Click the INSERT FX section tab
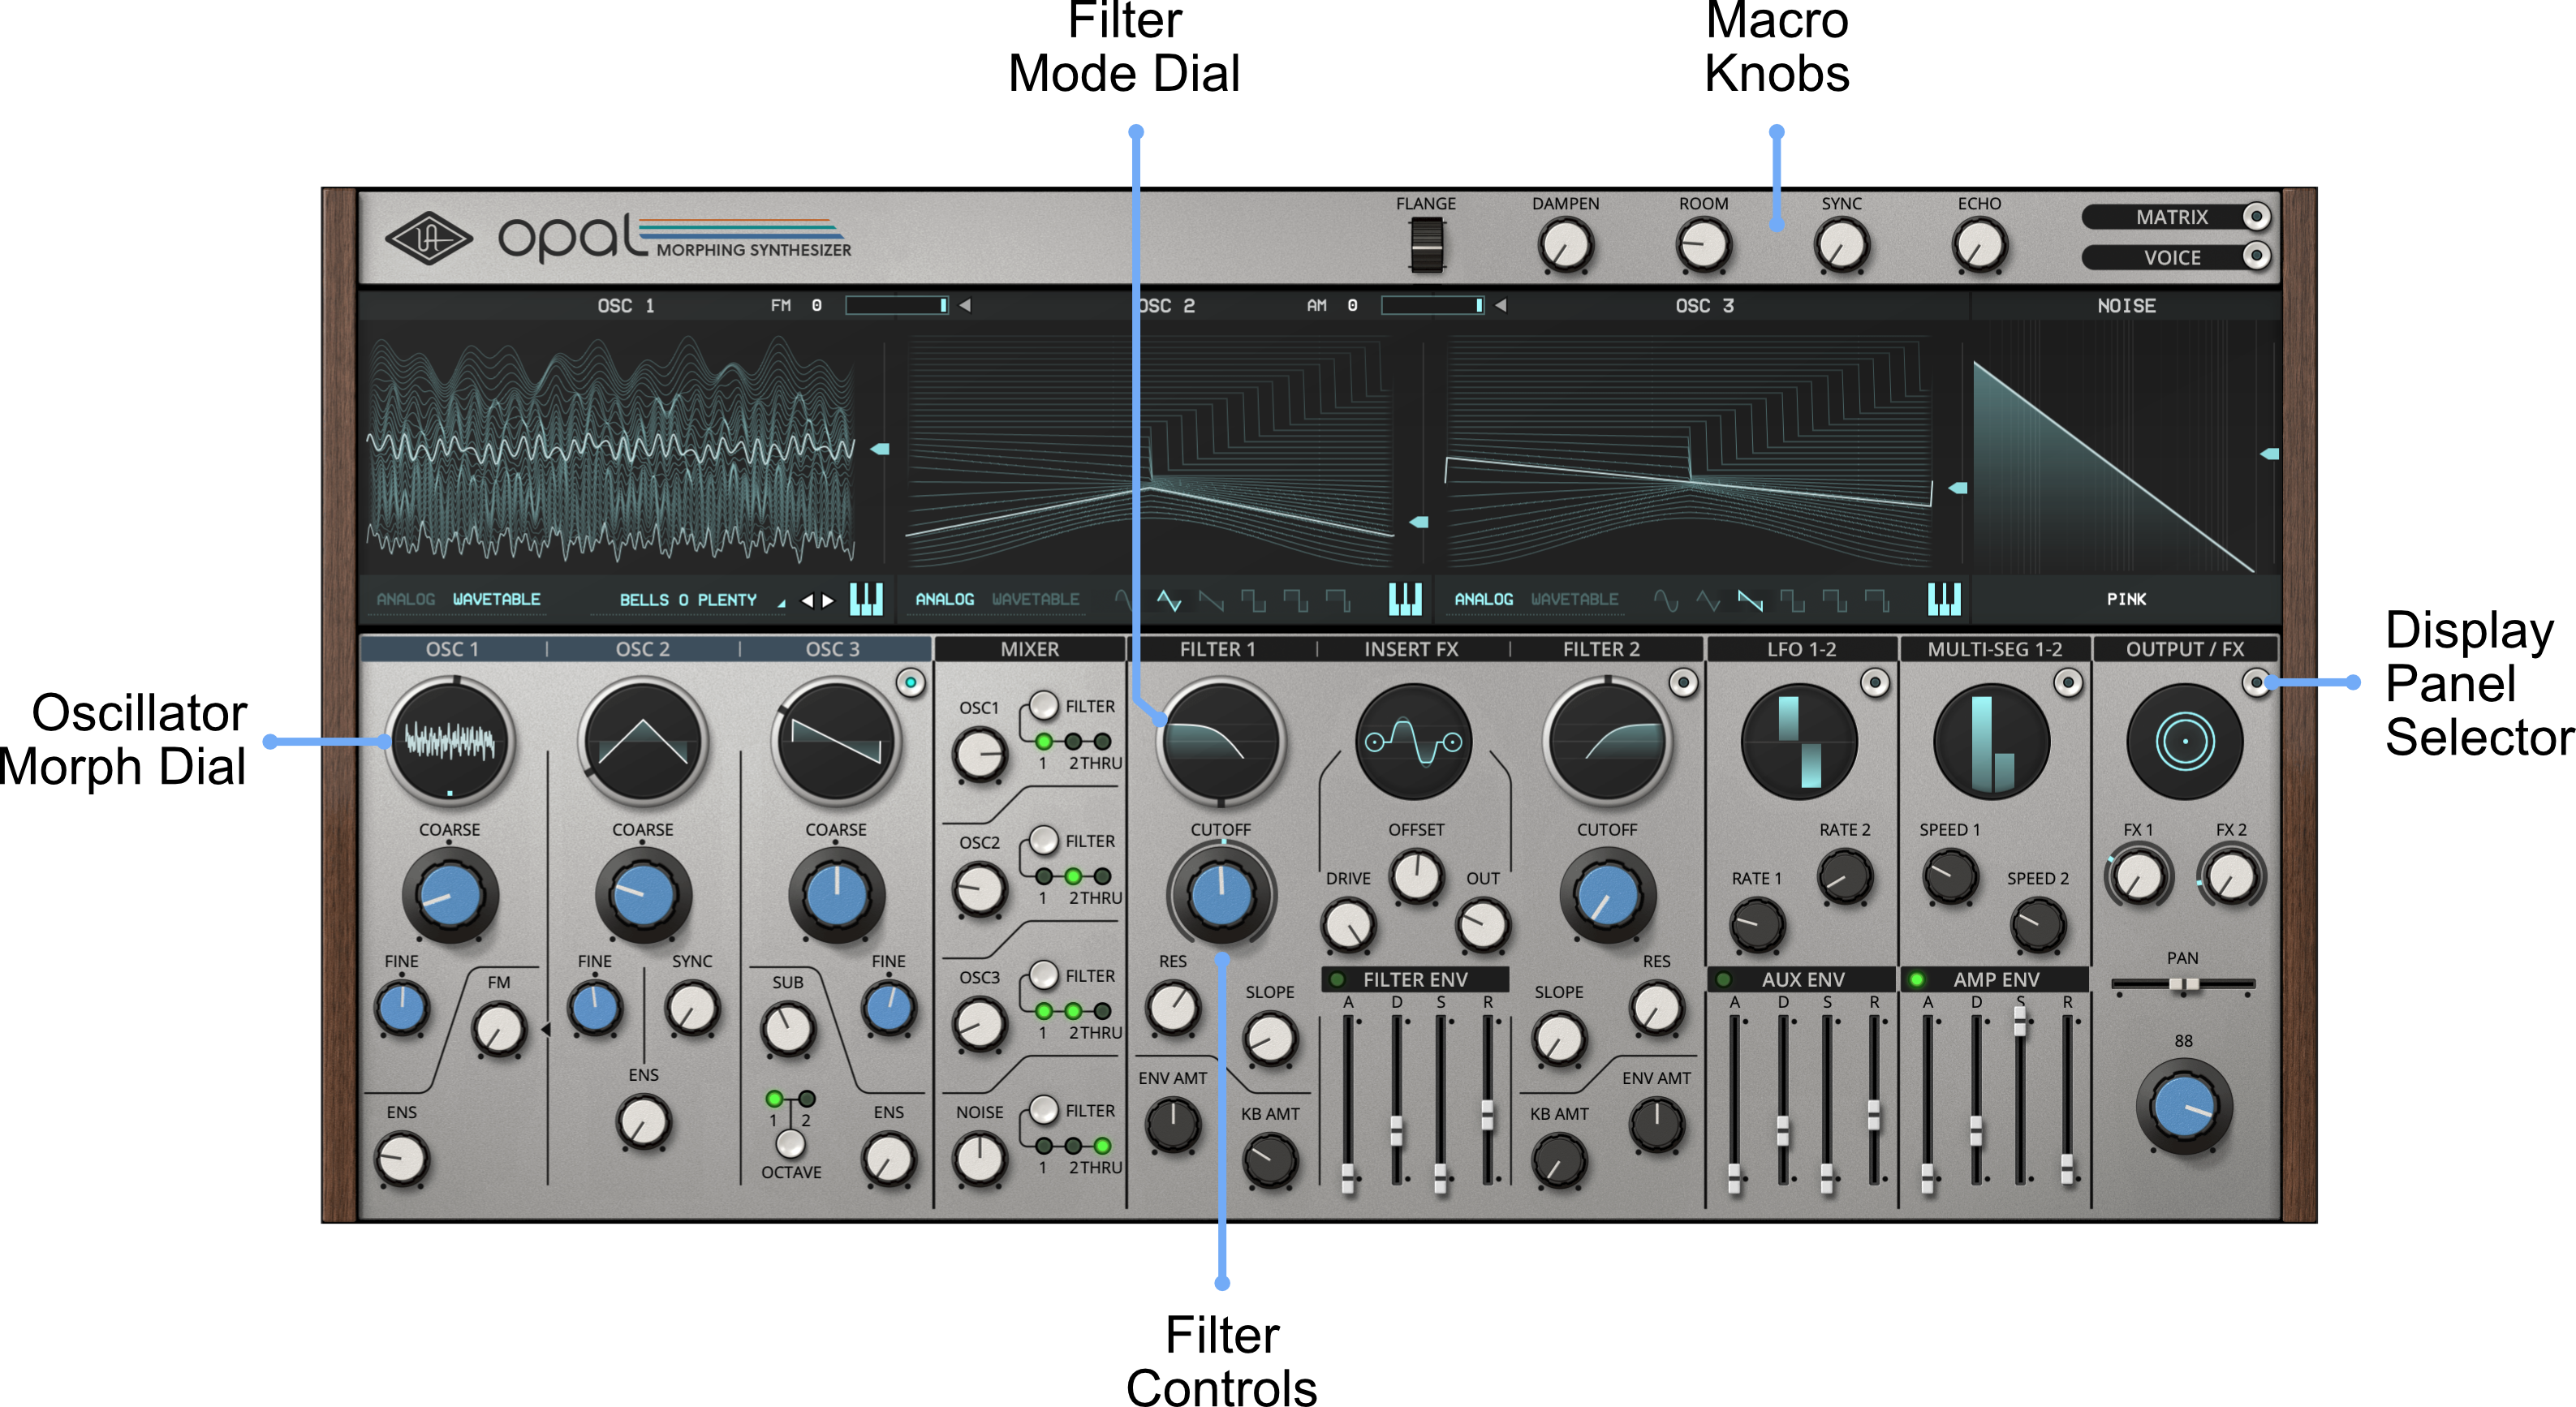2576x1407 pixels. point(1411,650)
